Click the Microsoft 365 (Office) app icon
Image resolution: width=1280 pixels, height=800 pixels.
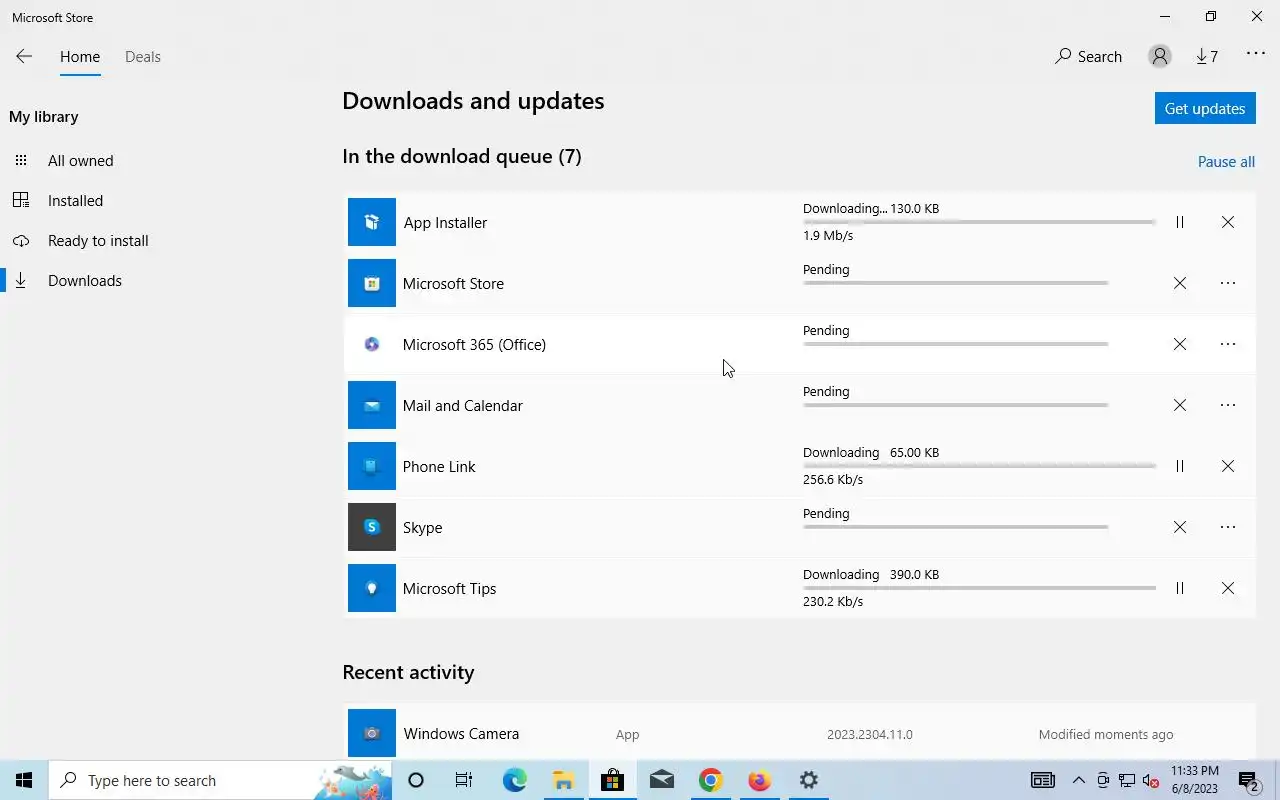[372, 344]
